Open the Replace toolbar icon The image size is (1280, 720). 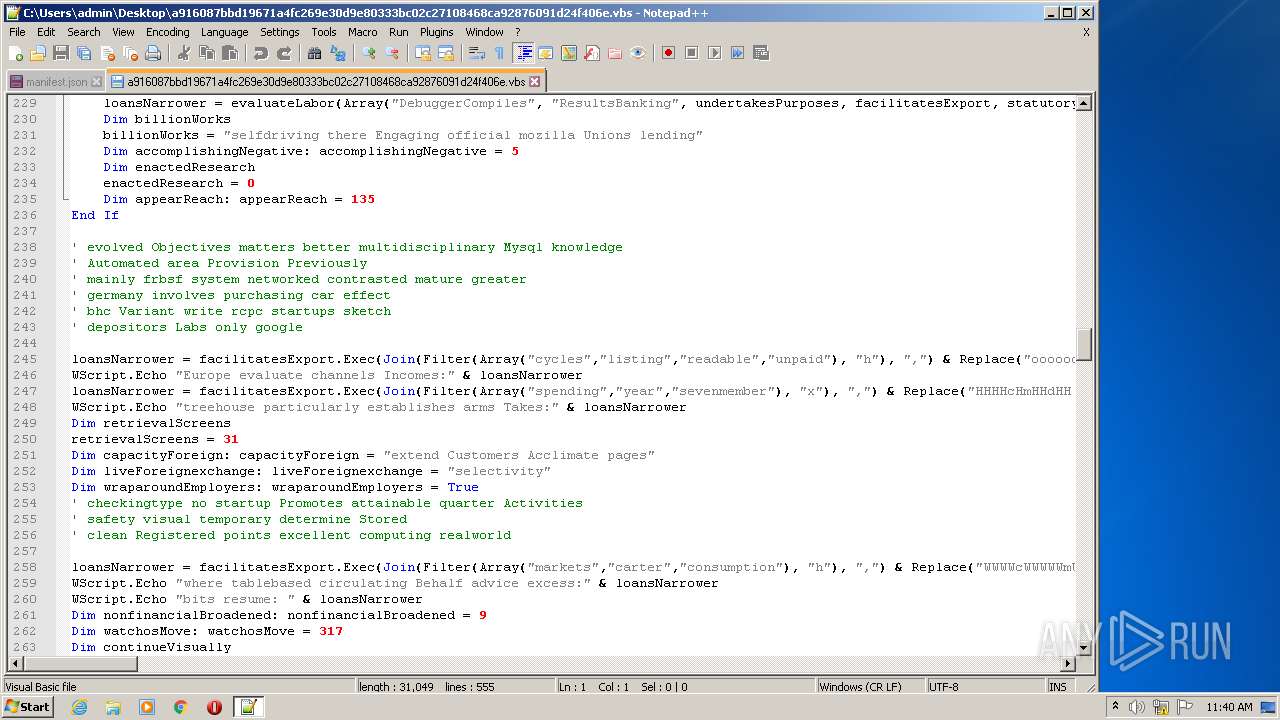(x=337, y=53)
